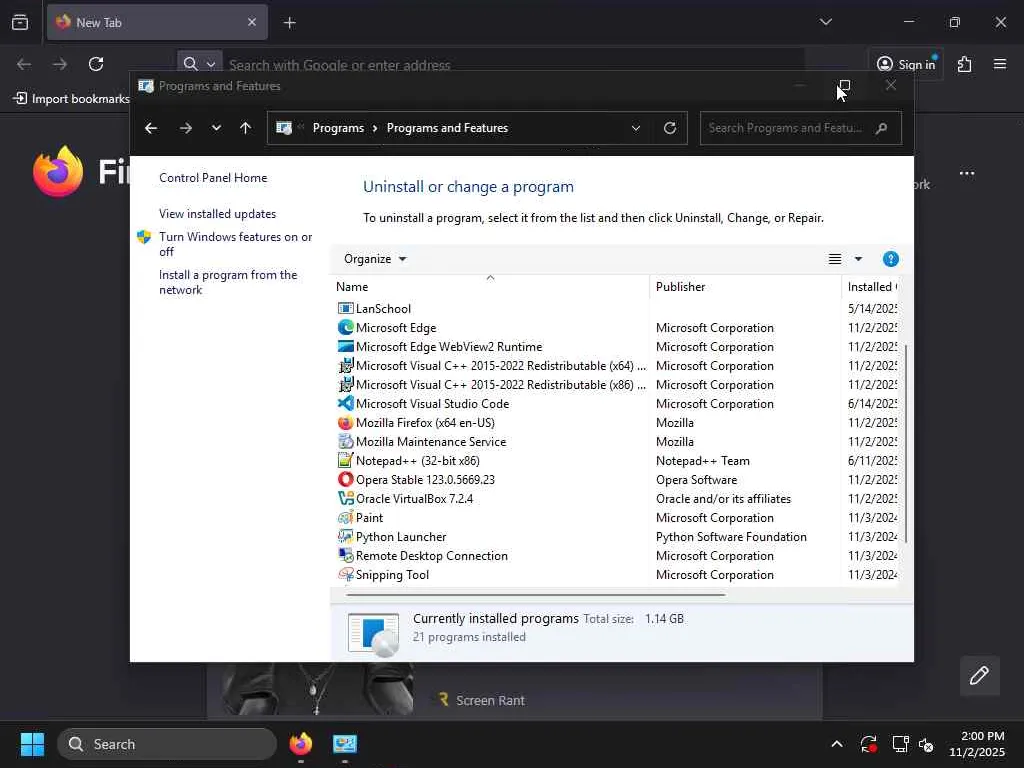
Task: Click Import bookmarks in Firefox toolbar
Action: [72, 99]
